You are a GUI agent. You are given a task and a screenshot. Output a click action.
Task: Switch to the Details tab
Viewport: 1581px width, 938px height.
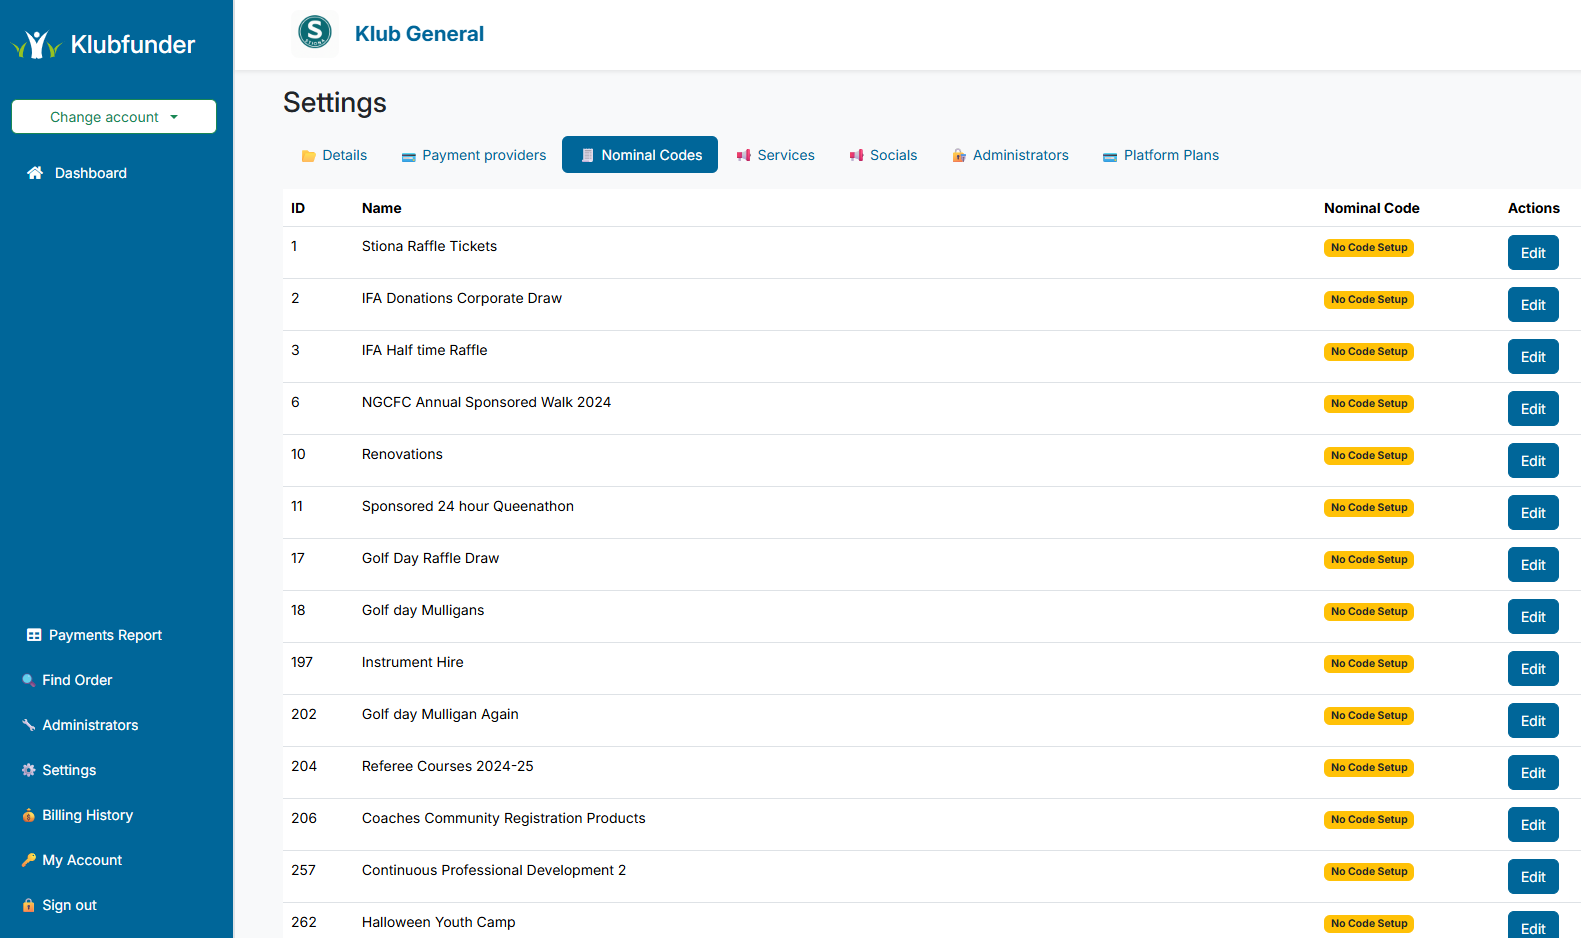pyautogui.click(x=334, y=155)
